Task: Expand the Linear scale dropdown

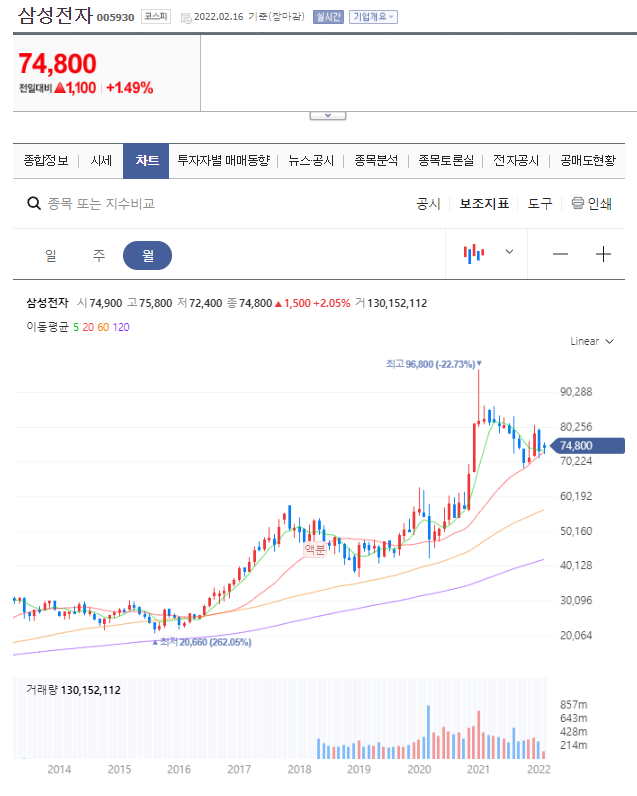Action: (x=591, y=341)
